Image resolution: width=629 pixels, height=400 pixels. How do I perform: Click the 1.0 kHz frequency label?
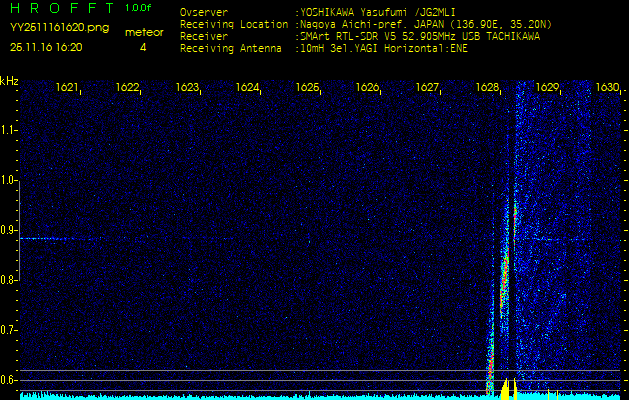[x=9, y=181]
